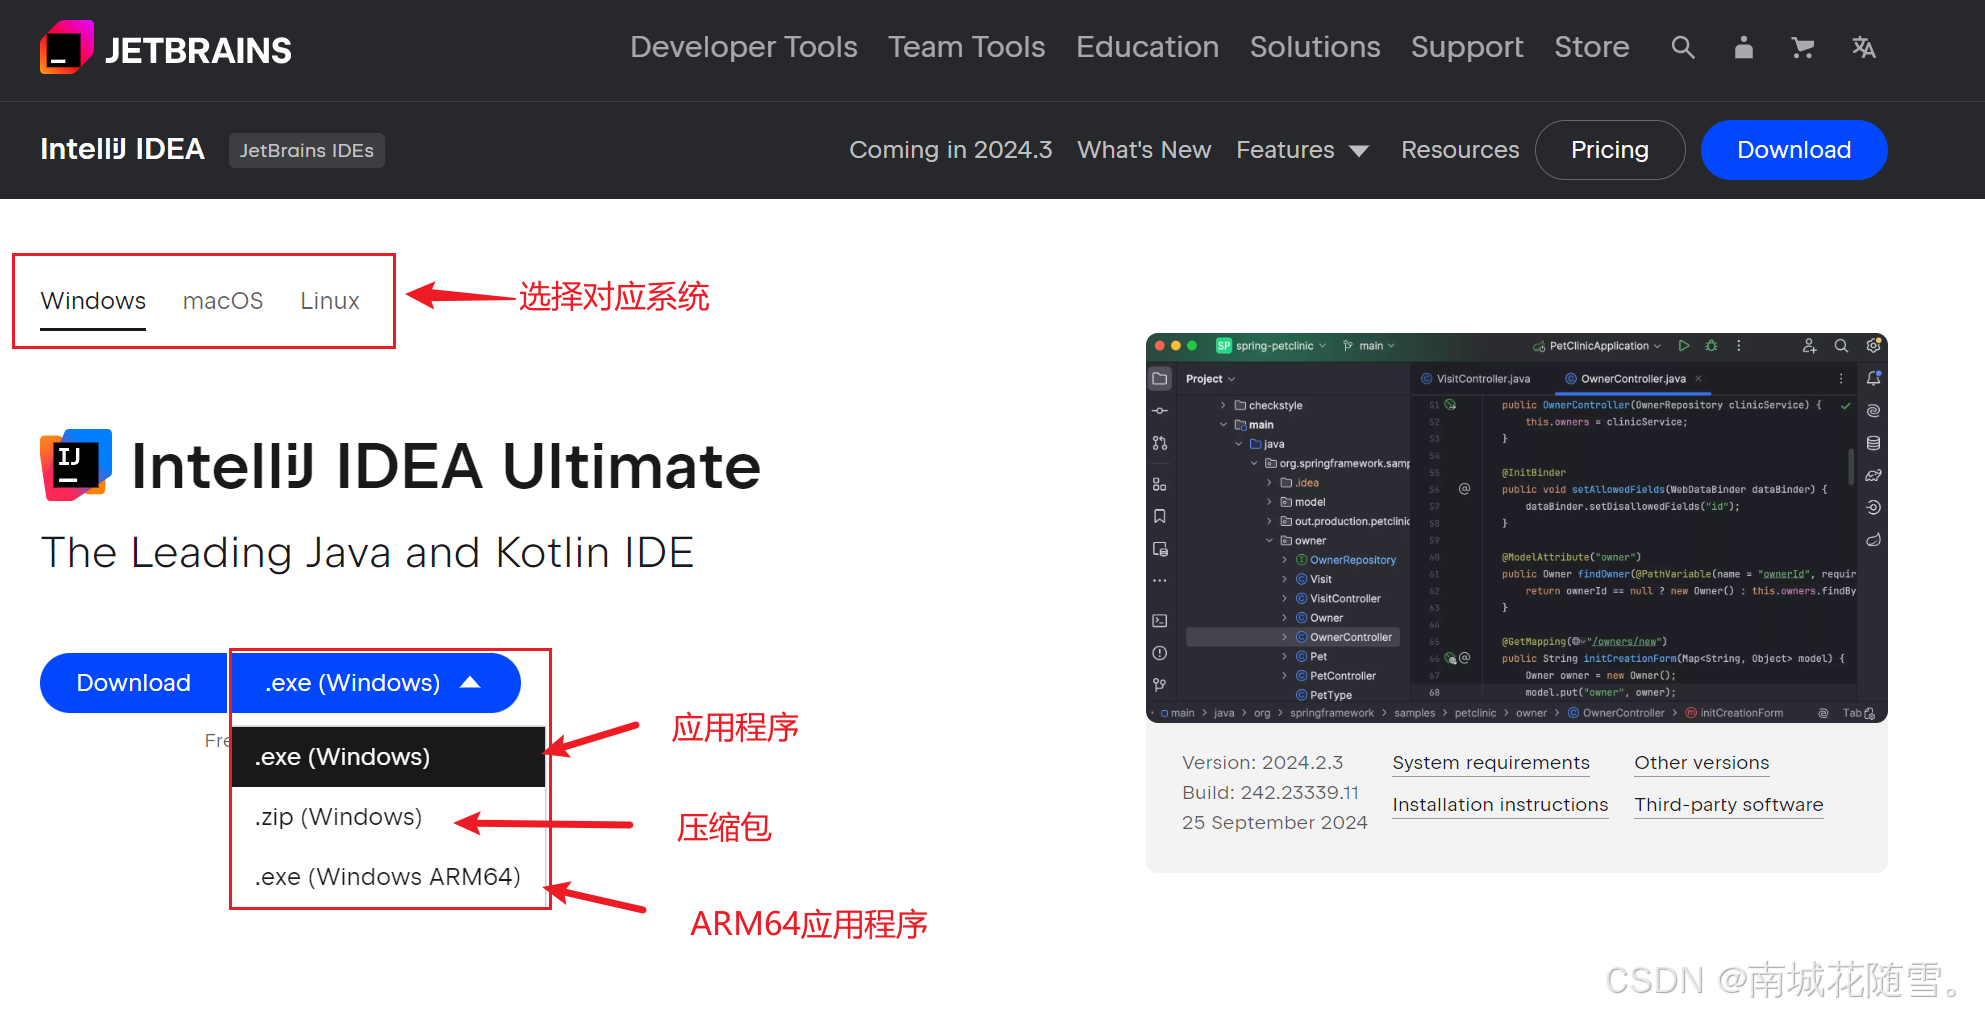Select VisitController.java editor tab in preview
Image resolution: width=1985 pixels, height=1014 pixels.
1475,379
